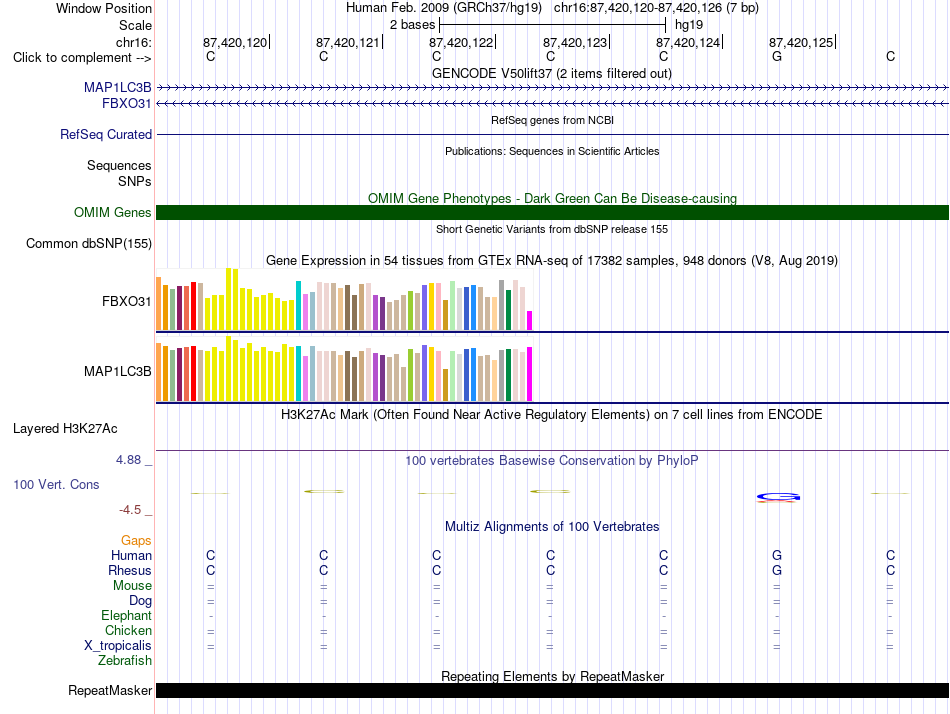Click the FBXO31 gene track label

pyautogui.click(x=127, y=104)
